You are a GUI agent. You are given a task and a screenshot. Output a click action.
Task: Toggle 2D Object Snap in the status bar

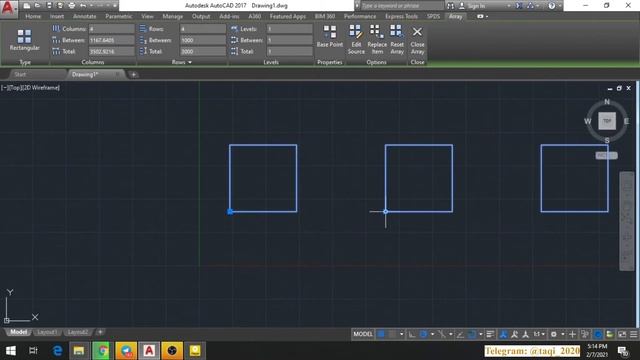tap(471, 334)
